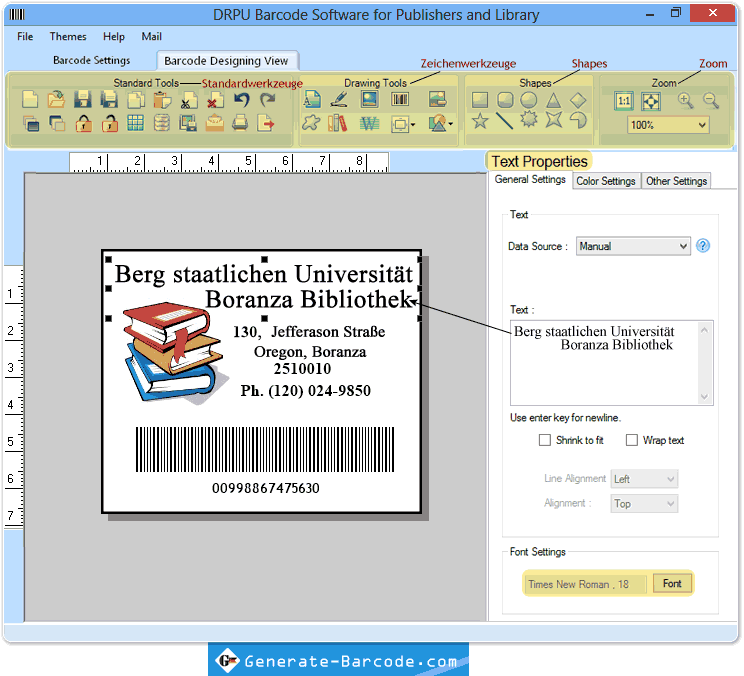Screen dimensions: 744x676
Task: Click the Font button
Action: pyautogui.click(x=672, y=583)
